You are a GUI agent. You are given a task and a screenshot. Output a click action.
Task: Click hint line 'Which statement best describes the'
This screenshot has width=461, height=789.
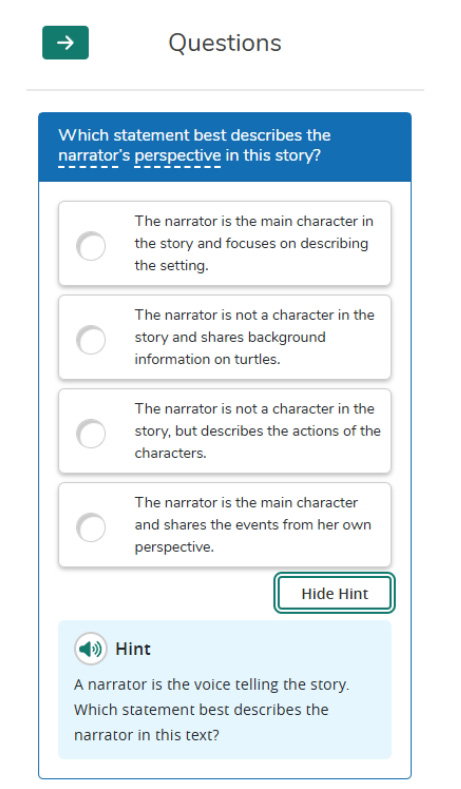pos(201,710)
